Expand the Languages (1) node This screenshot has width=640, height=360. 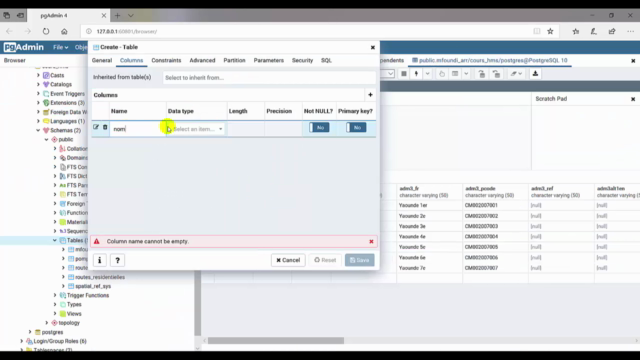click(38, 121)
